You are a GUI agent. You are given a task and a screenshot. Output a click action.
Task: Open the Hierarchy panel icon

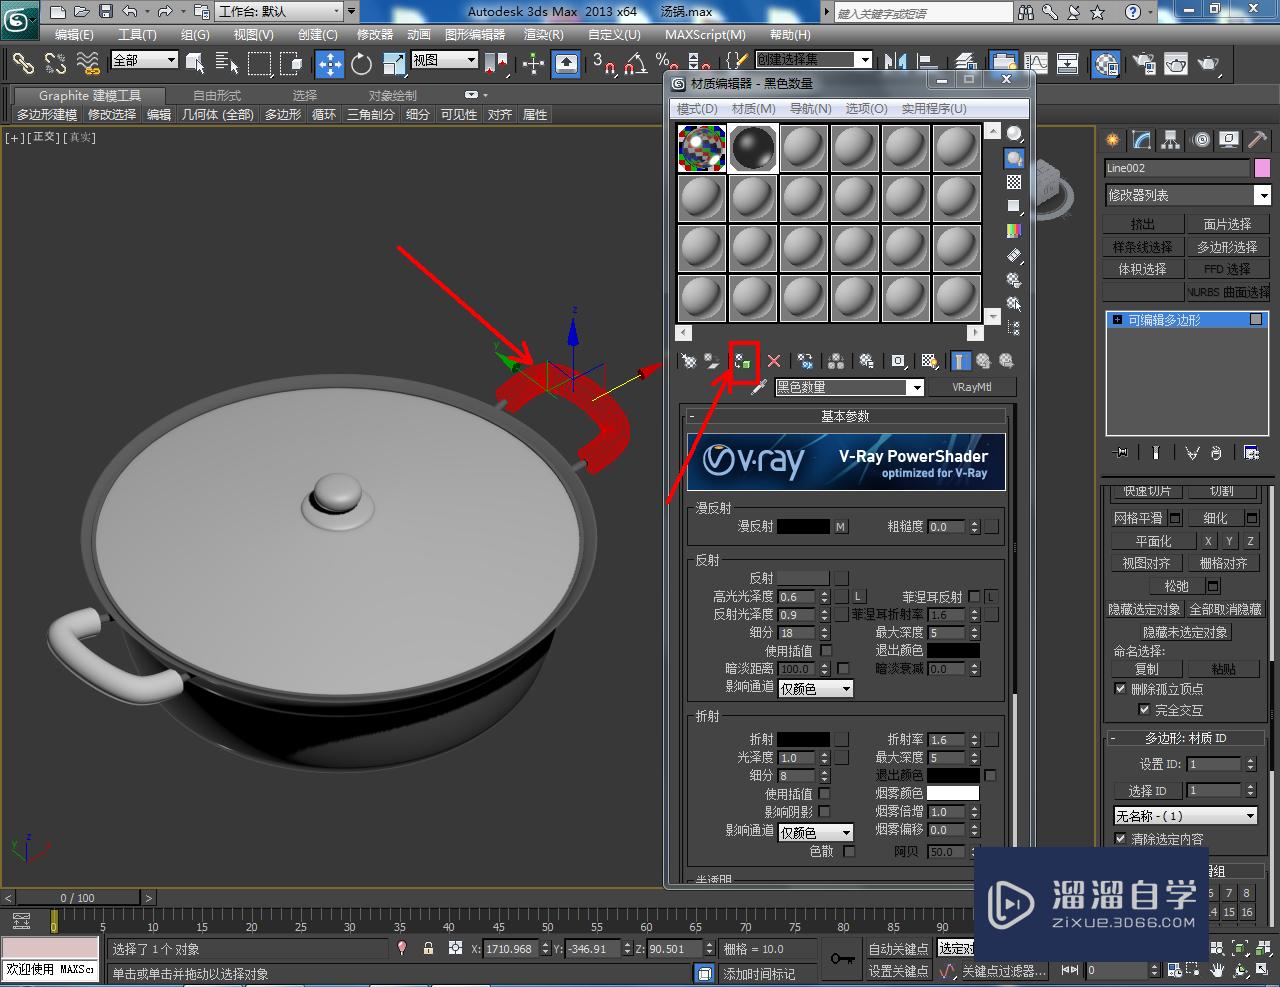1170,140
